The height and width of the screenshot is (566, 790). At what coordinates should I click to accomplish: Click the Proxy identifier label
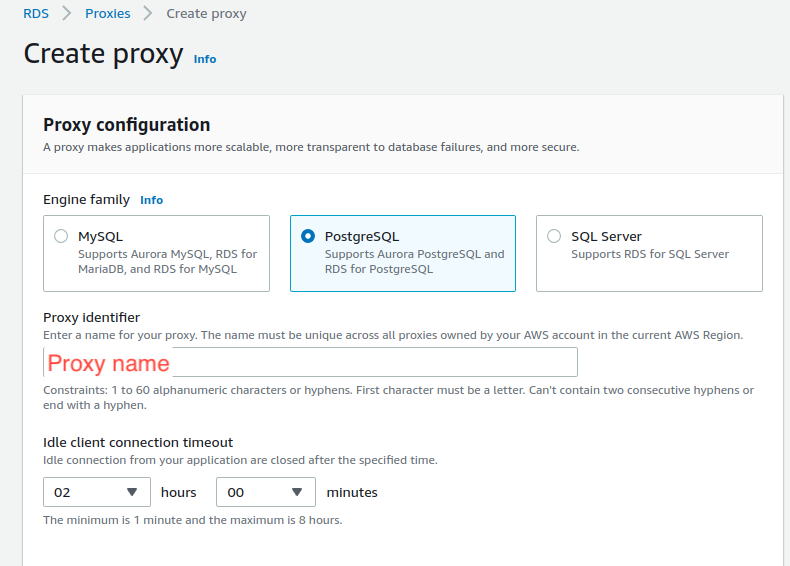point(91,318)
